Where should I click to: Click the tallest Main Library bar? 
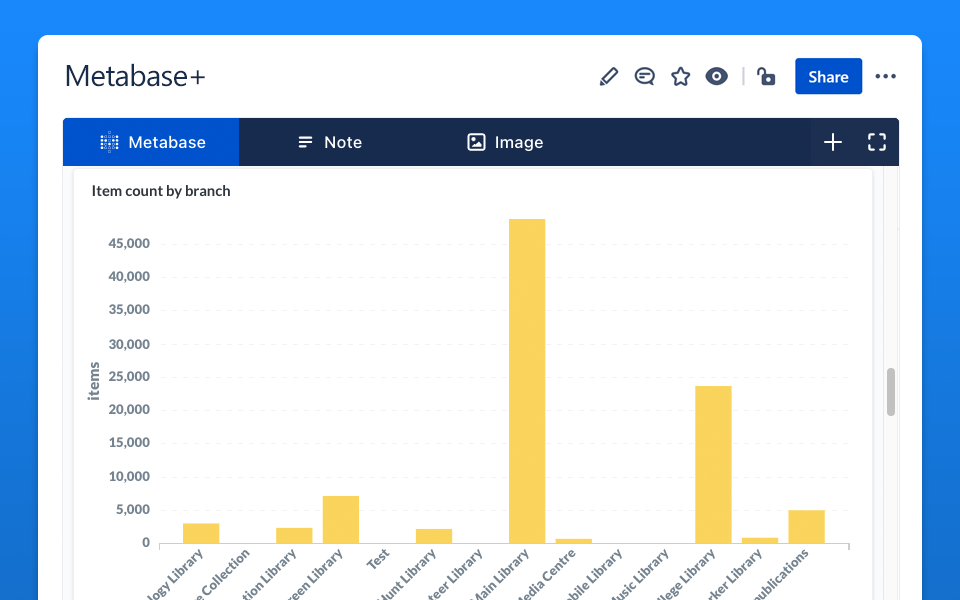tap(527, 380)
